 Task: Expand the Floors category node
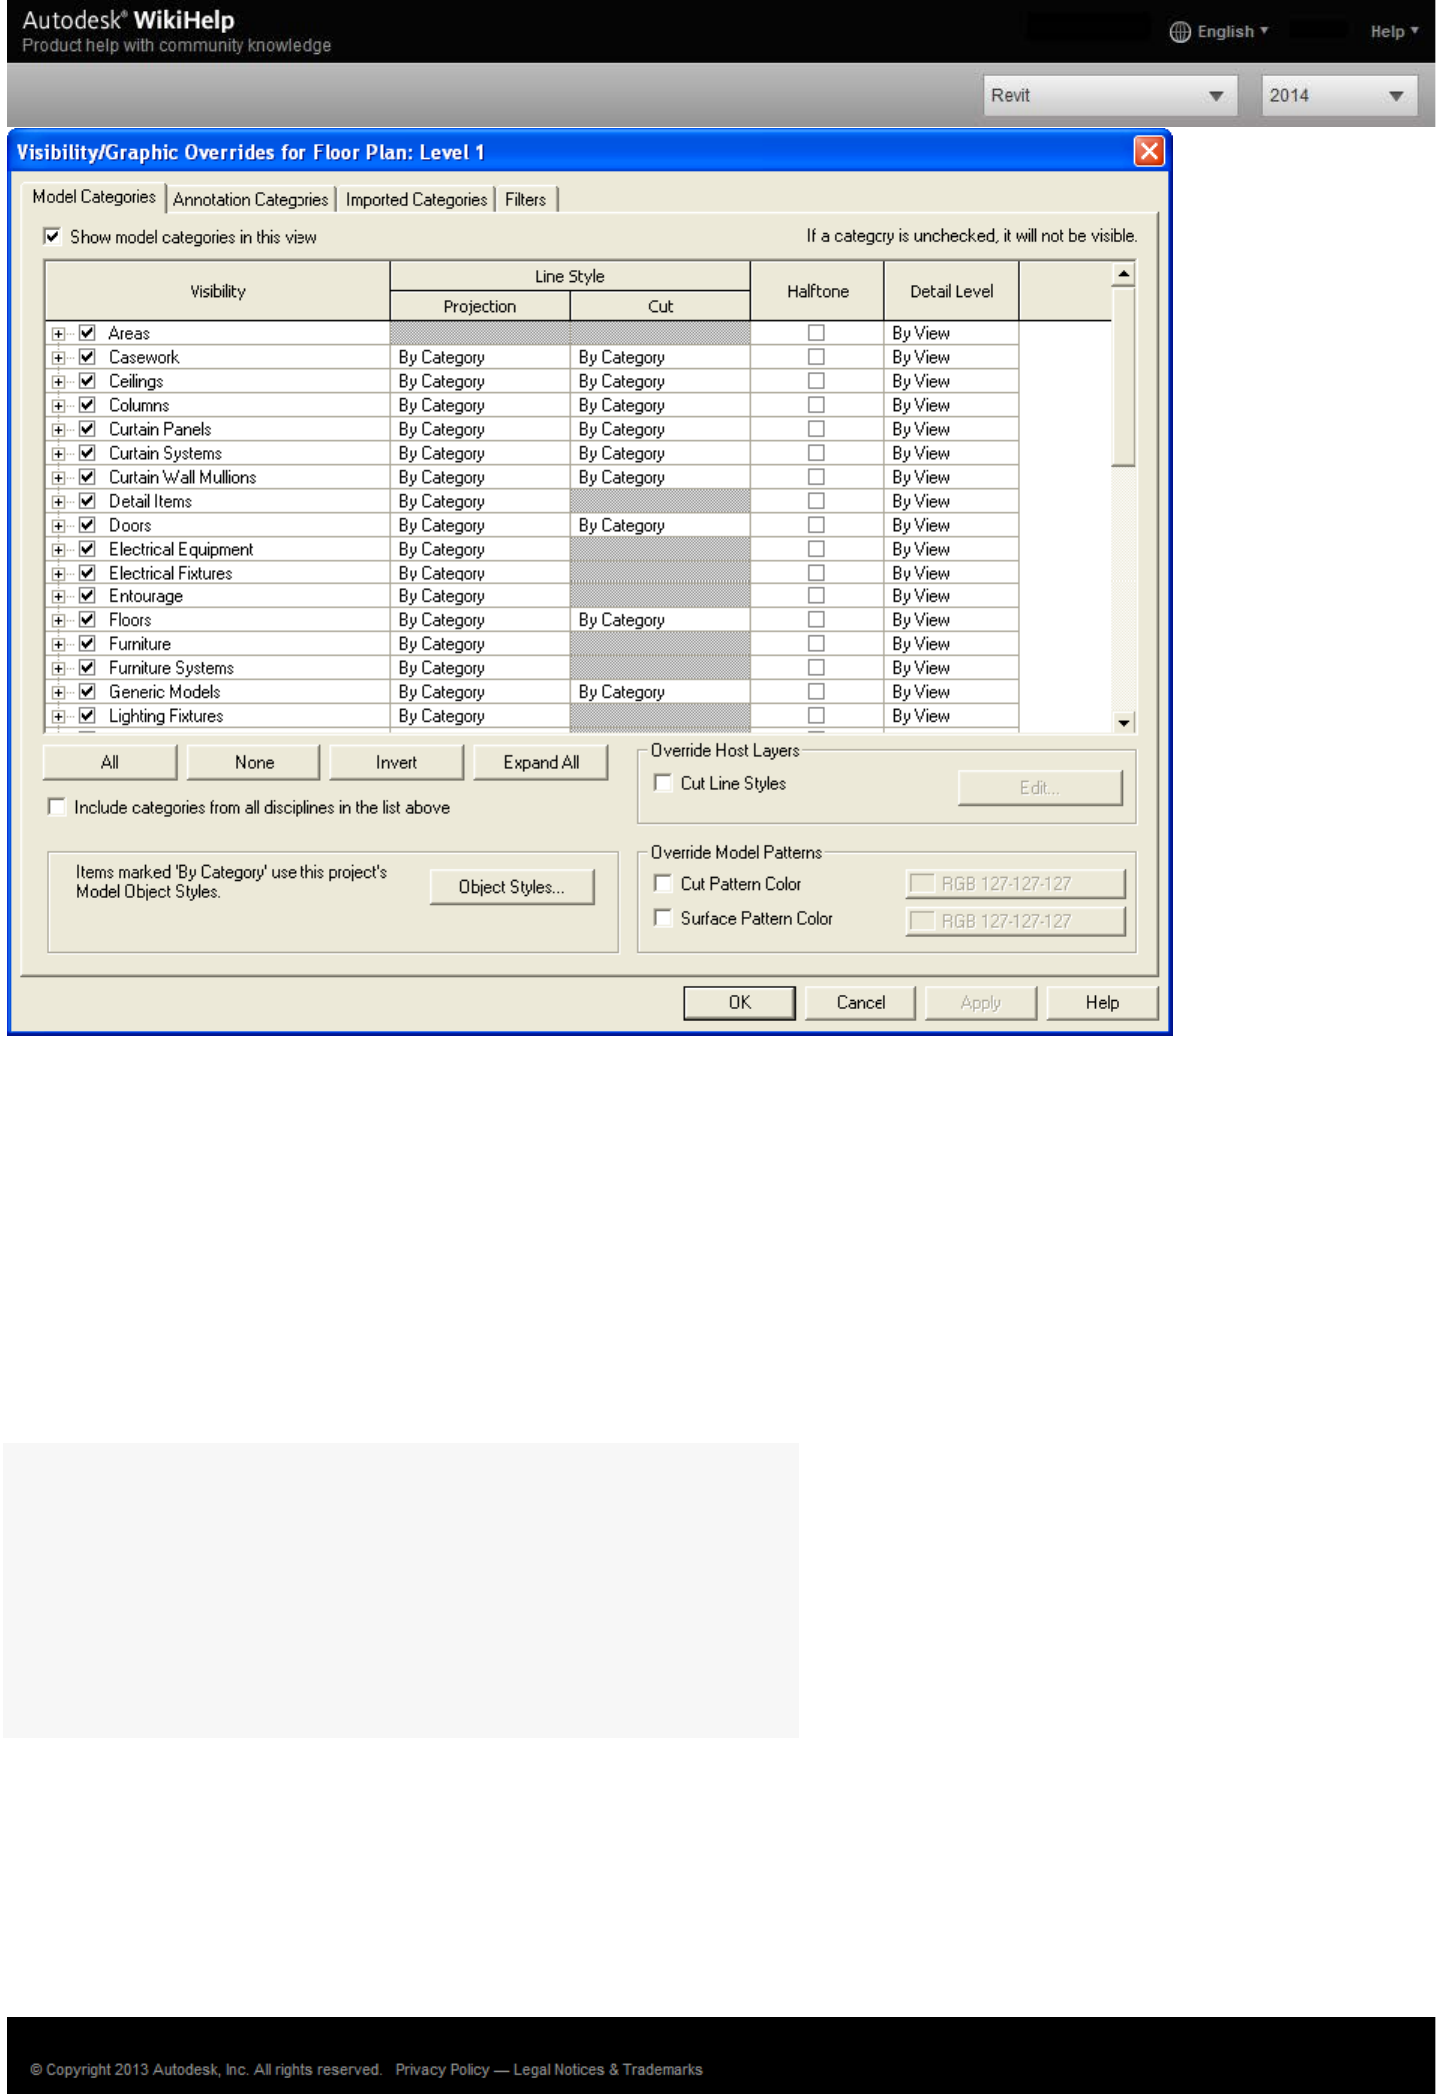coord(59,621)
